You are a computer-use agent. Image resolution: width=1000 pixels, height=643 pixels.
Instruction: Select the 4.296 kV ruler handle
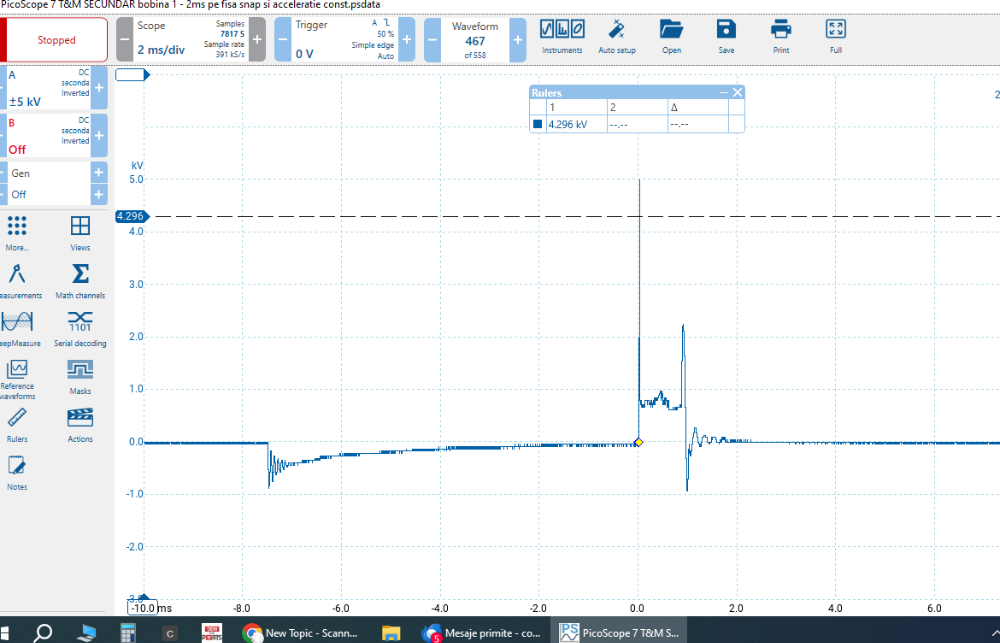(132, 216)
